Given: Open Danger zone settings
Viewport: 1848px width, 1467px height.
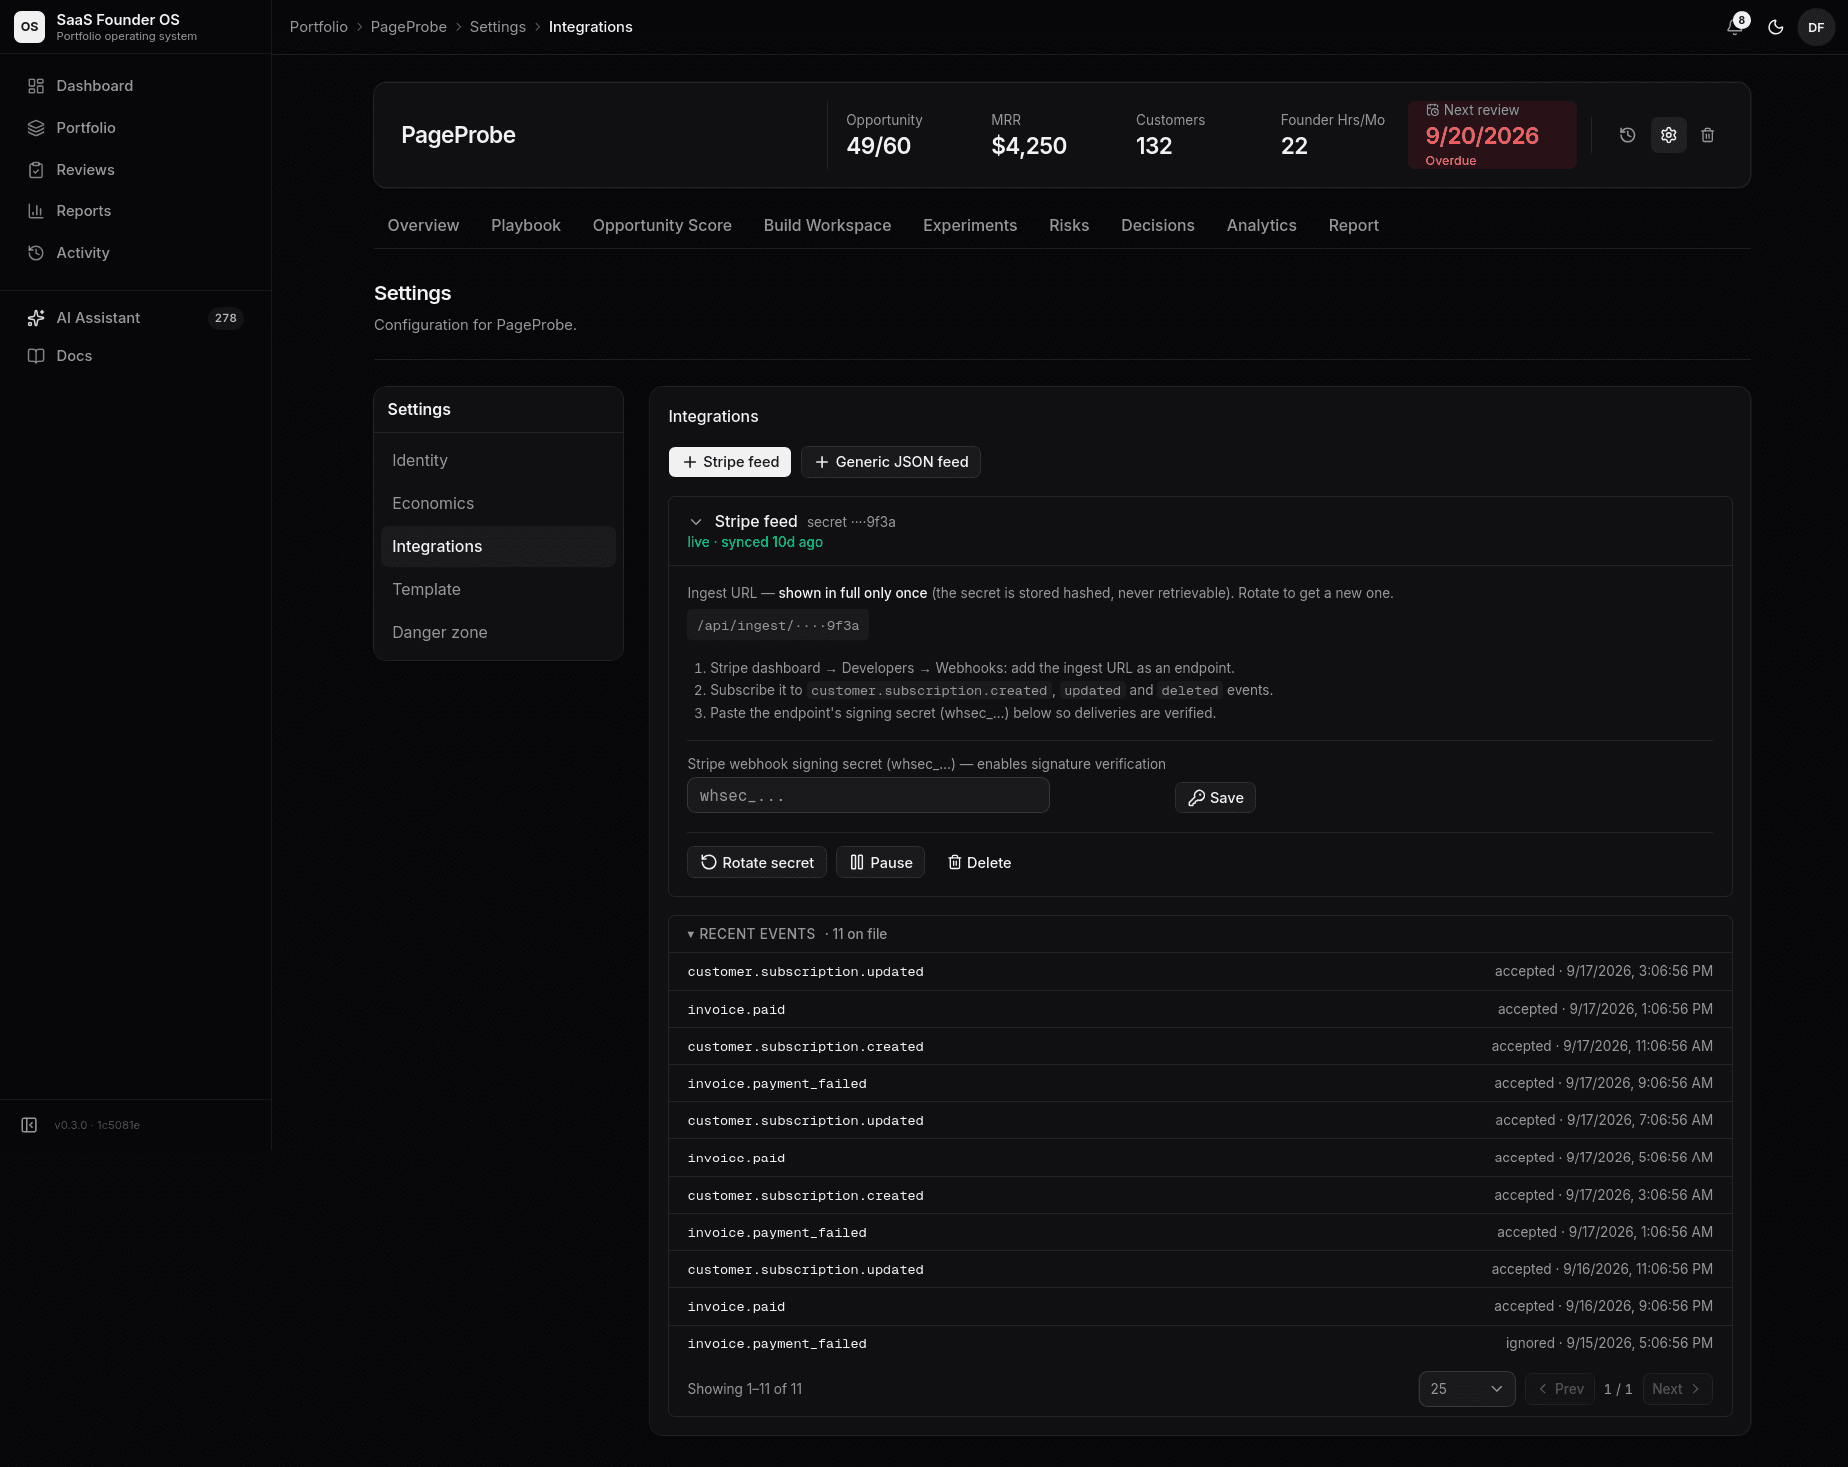Looking at the screenshot, I should [498, 633].
